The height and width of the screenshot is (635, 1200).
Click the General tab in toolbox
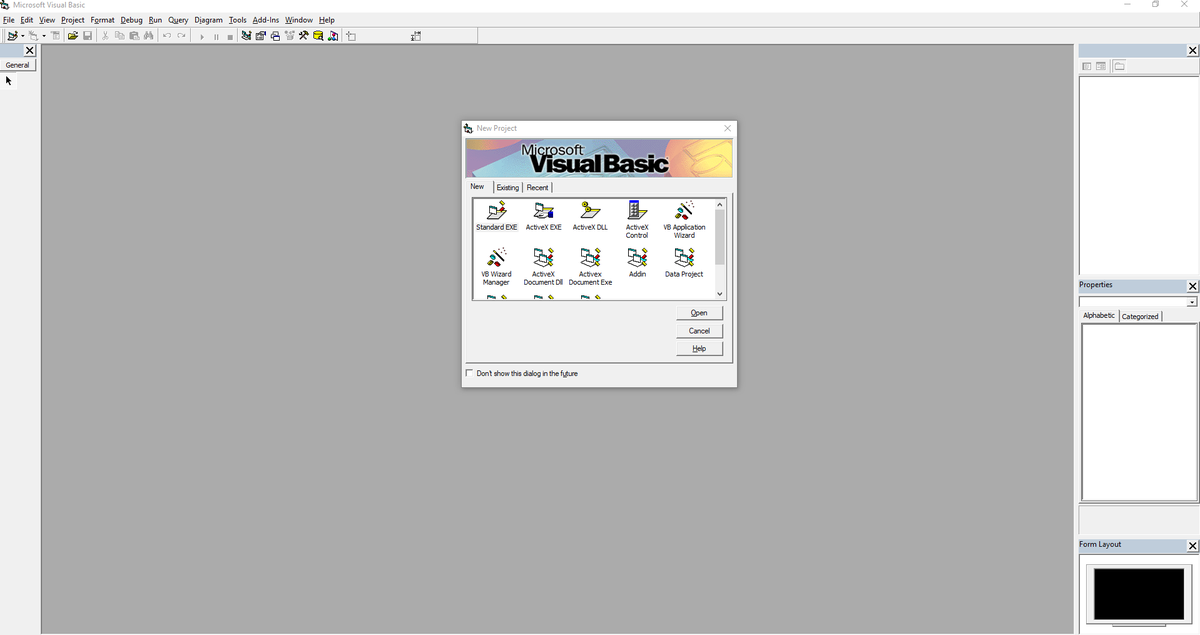coord(18,65)
